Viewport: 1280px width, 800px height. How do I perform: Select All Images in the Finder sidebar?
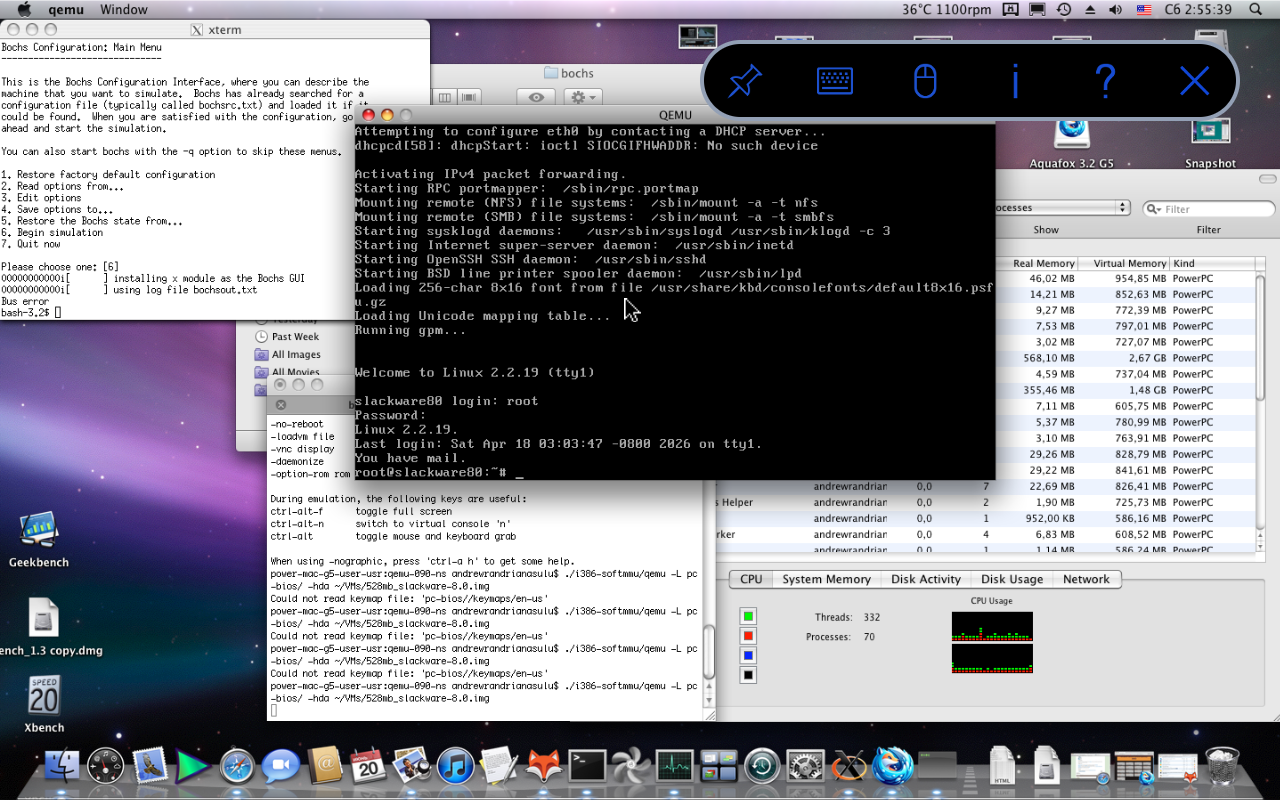pos(296,354)
